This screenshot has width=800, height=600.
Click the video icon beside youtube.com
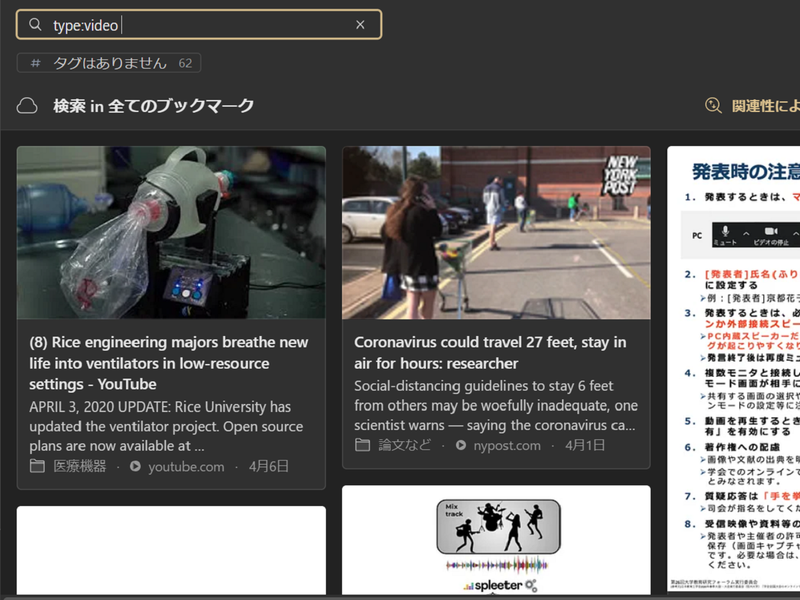pyautogui.click(x=135, y=466)
